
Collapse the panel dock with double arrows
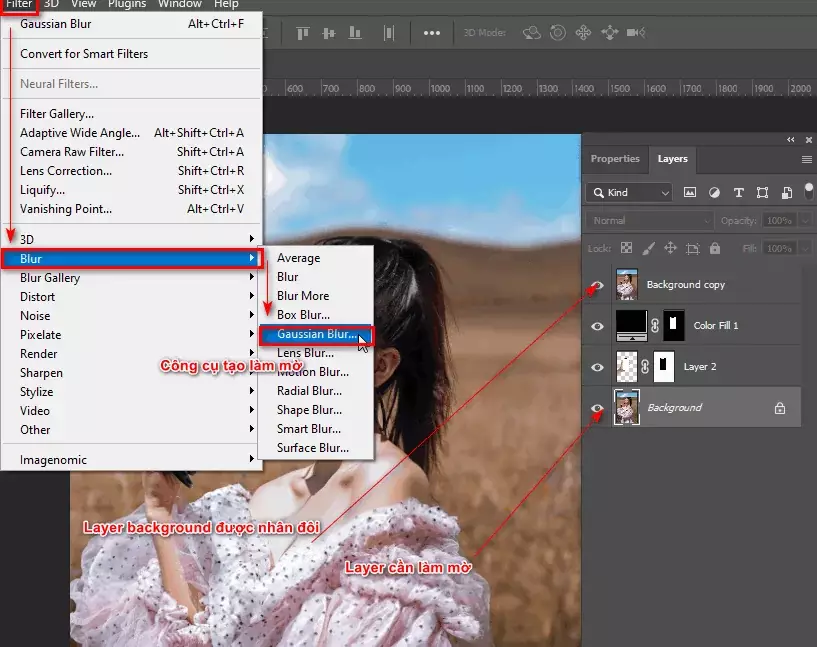(790, 140)
